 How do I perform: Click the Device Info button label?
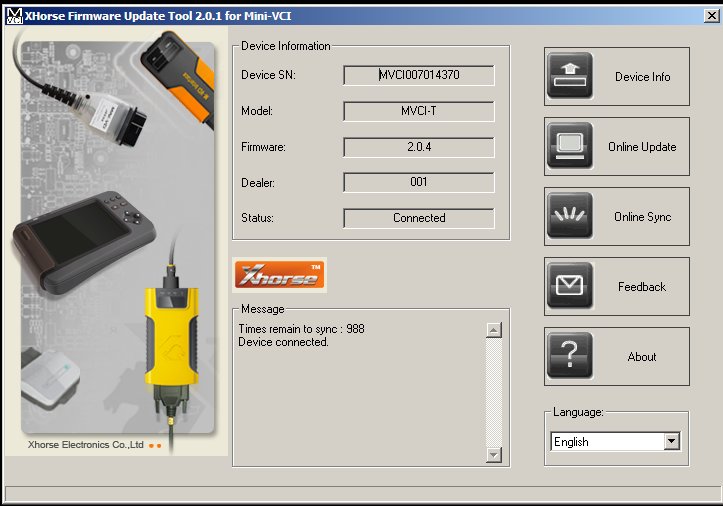(x=642, y=77)
